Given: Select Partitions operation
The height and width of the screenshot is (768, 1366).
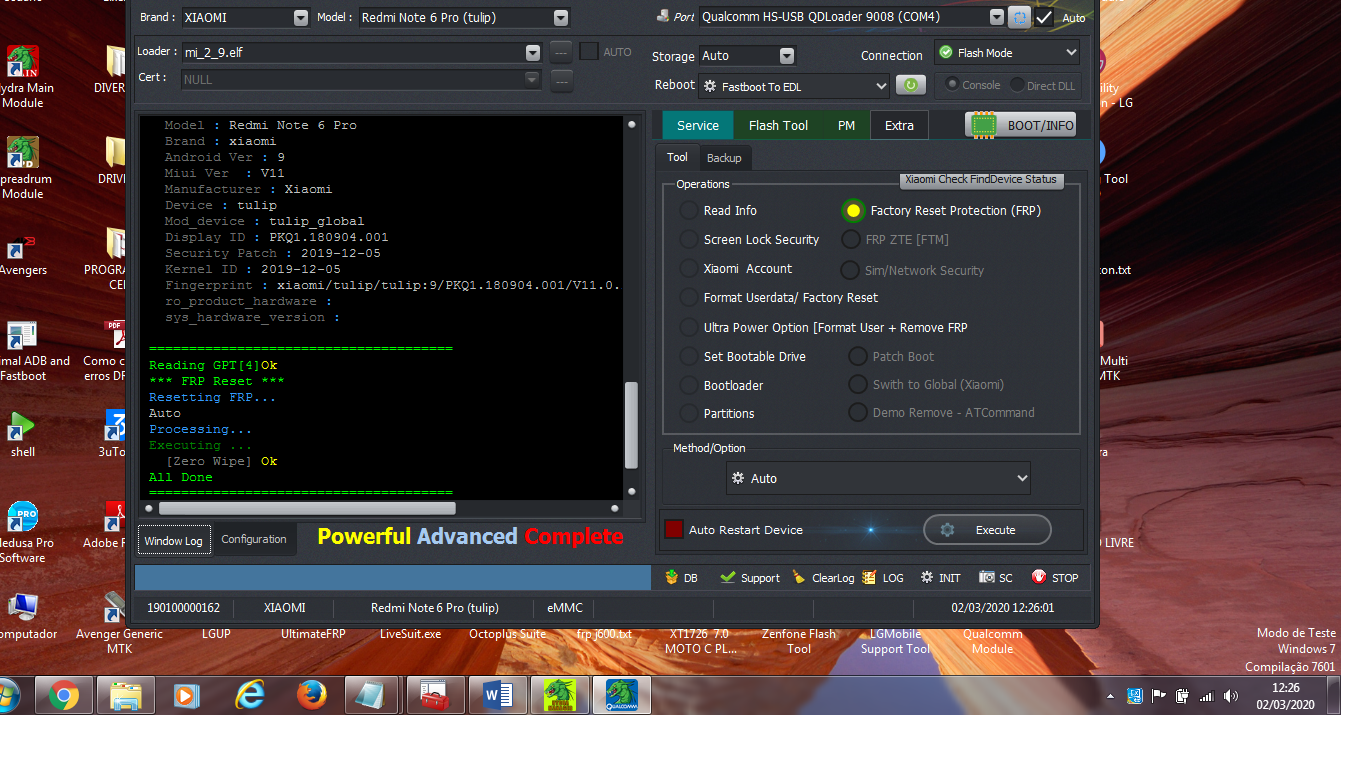Looking at the screenshot, I should tap(689, 414).
